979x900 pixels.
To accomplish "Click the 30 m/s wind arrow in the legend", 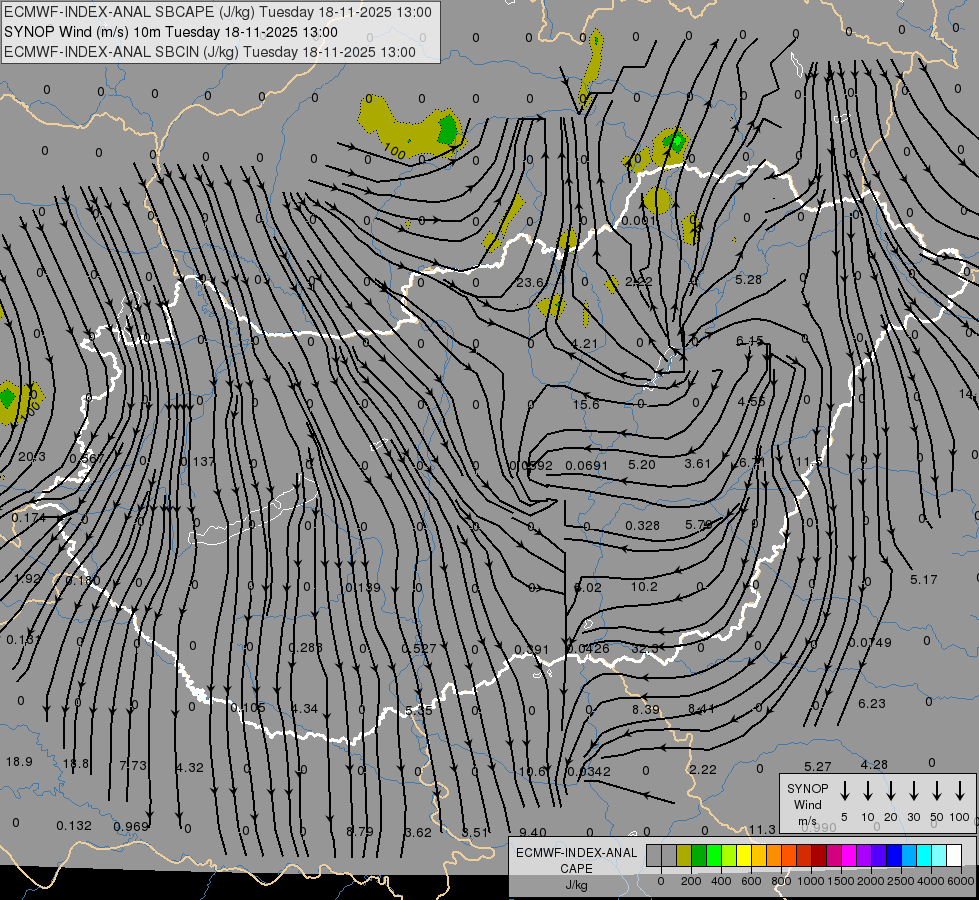I will tap(914, 791).
